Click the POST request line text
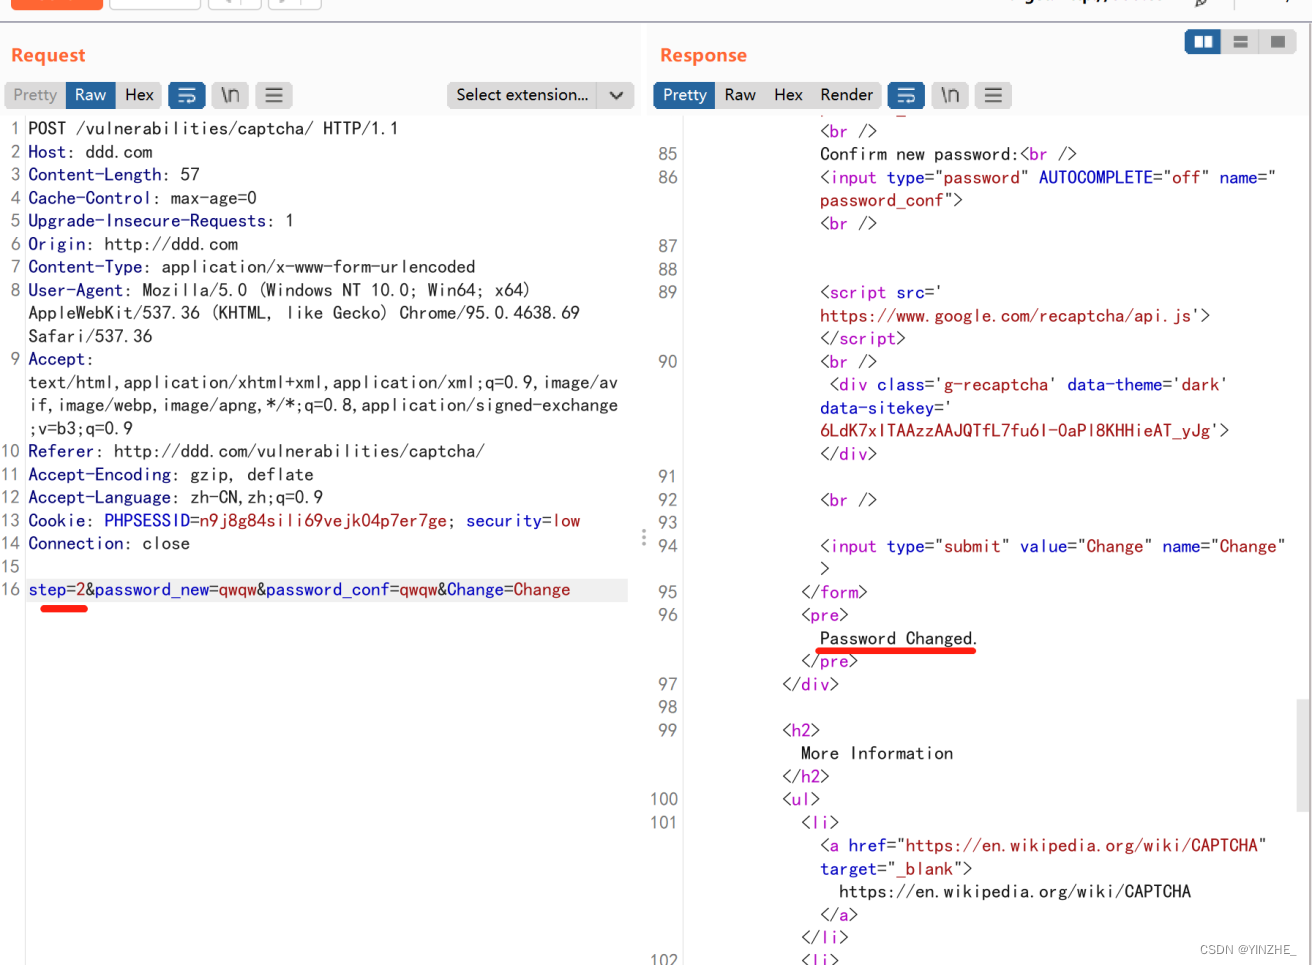This screenshot has width=1312, height=965. (x=213, y=128)
